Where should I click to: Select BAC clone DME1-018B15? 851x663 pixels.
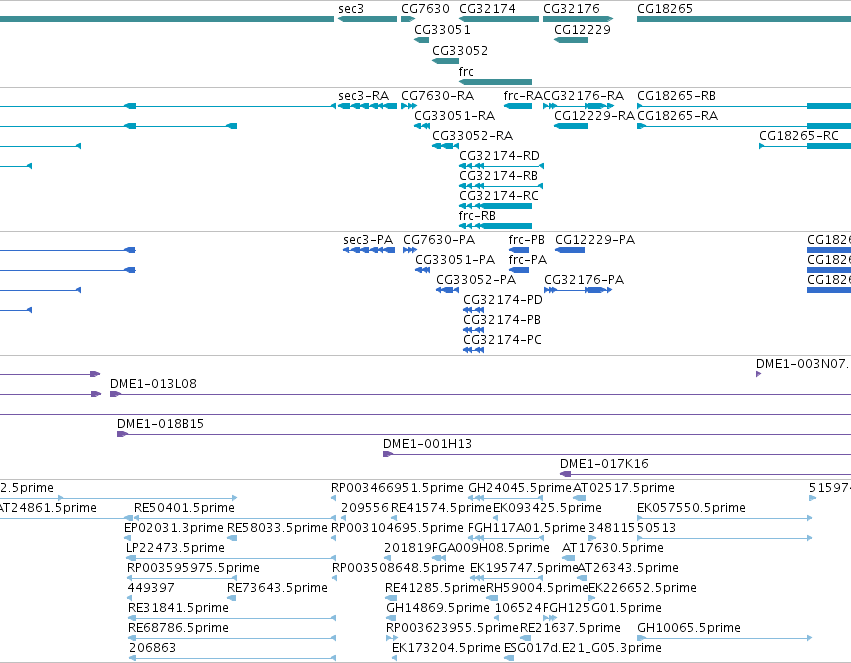pos(484,434)
